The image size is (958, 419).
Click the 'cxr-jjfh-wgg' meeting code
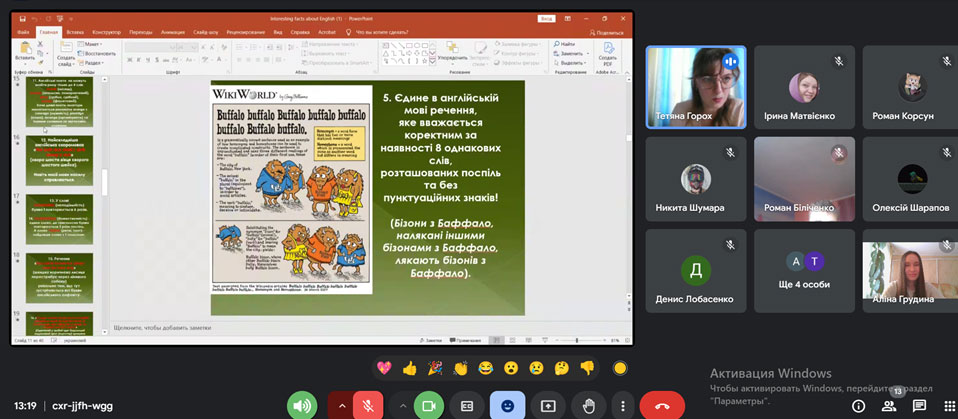82,406
